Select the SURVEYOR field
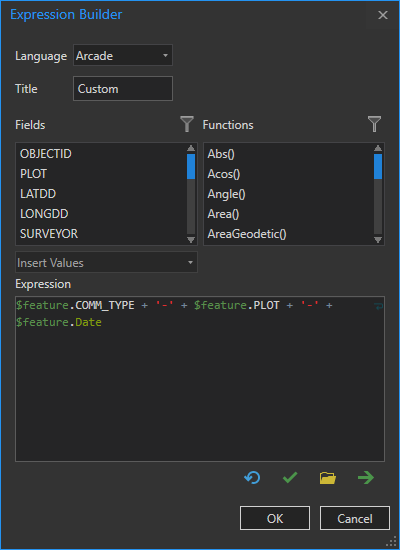Screen dimensions: 400x550 49,234
